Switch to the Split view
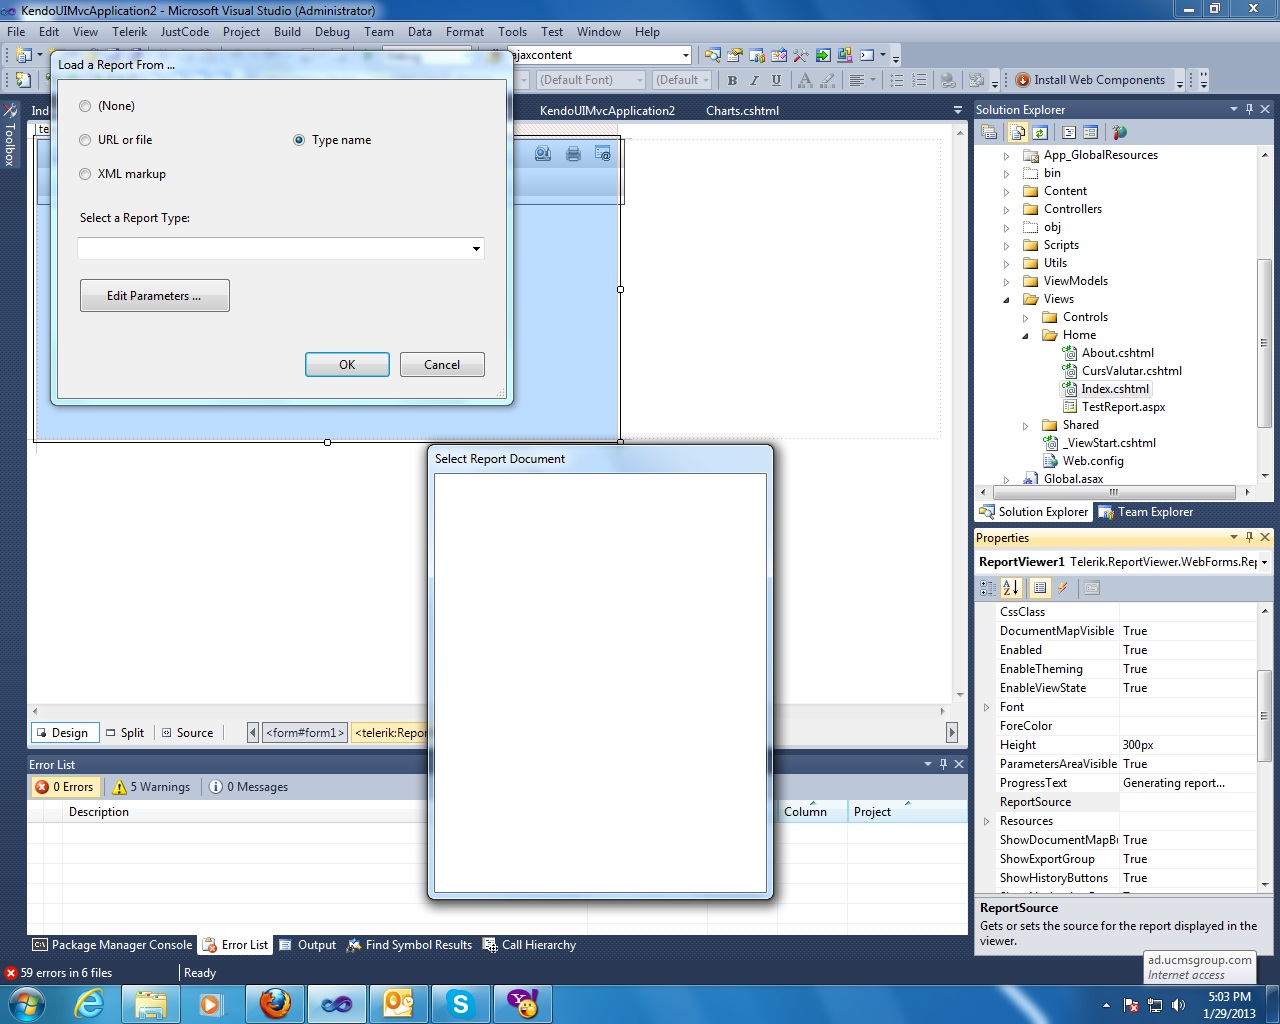Viewport: 1280px width, 1024px height. click(x=125, y=733)
